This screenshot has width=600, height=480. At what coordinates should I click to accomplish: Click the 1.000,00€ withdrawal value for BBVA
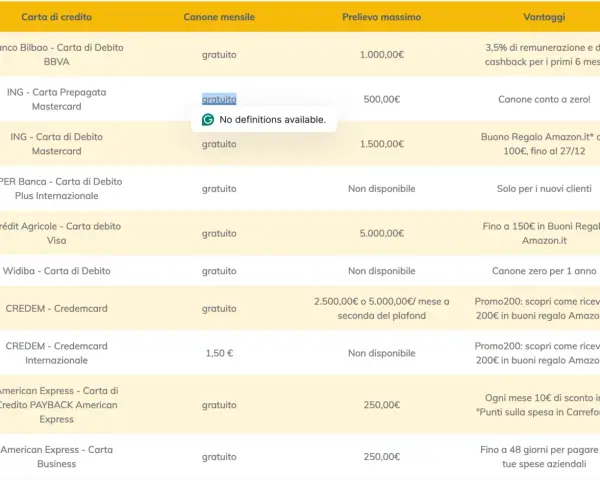tap(382, 55)
